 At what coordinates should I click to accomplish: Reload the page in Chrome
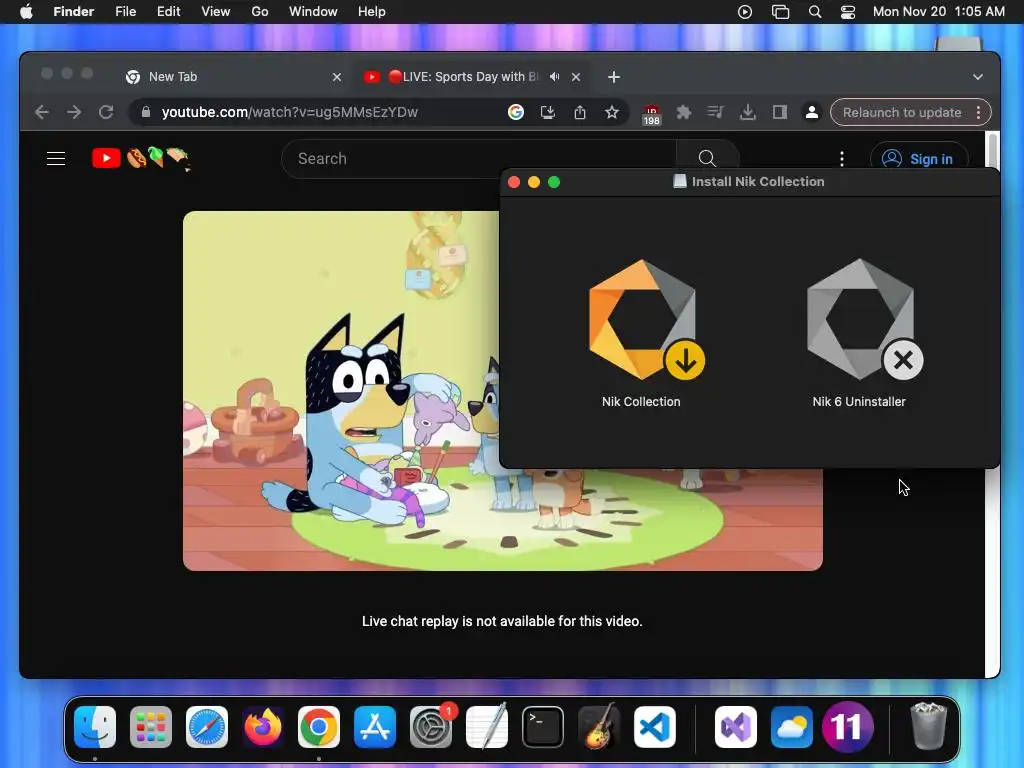[x=106, y=112]
